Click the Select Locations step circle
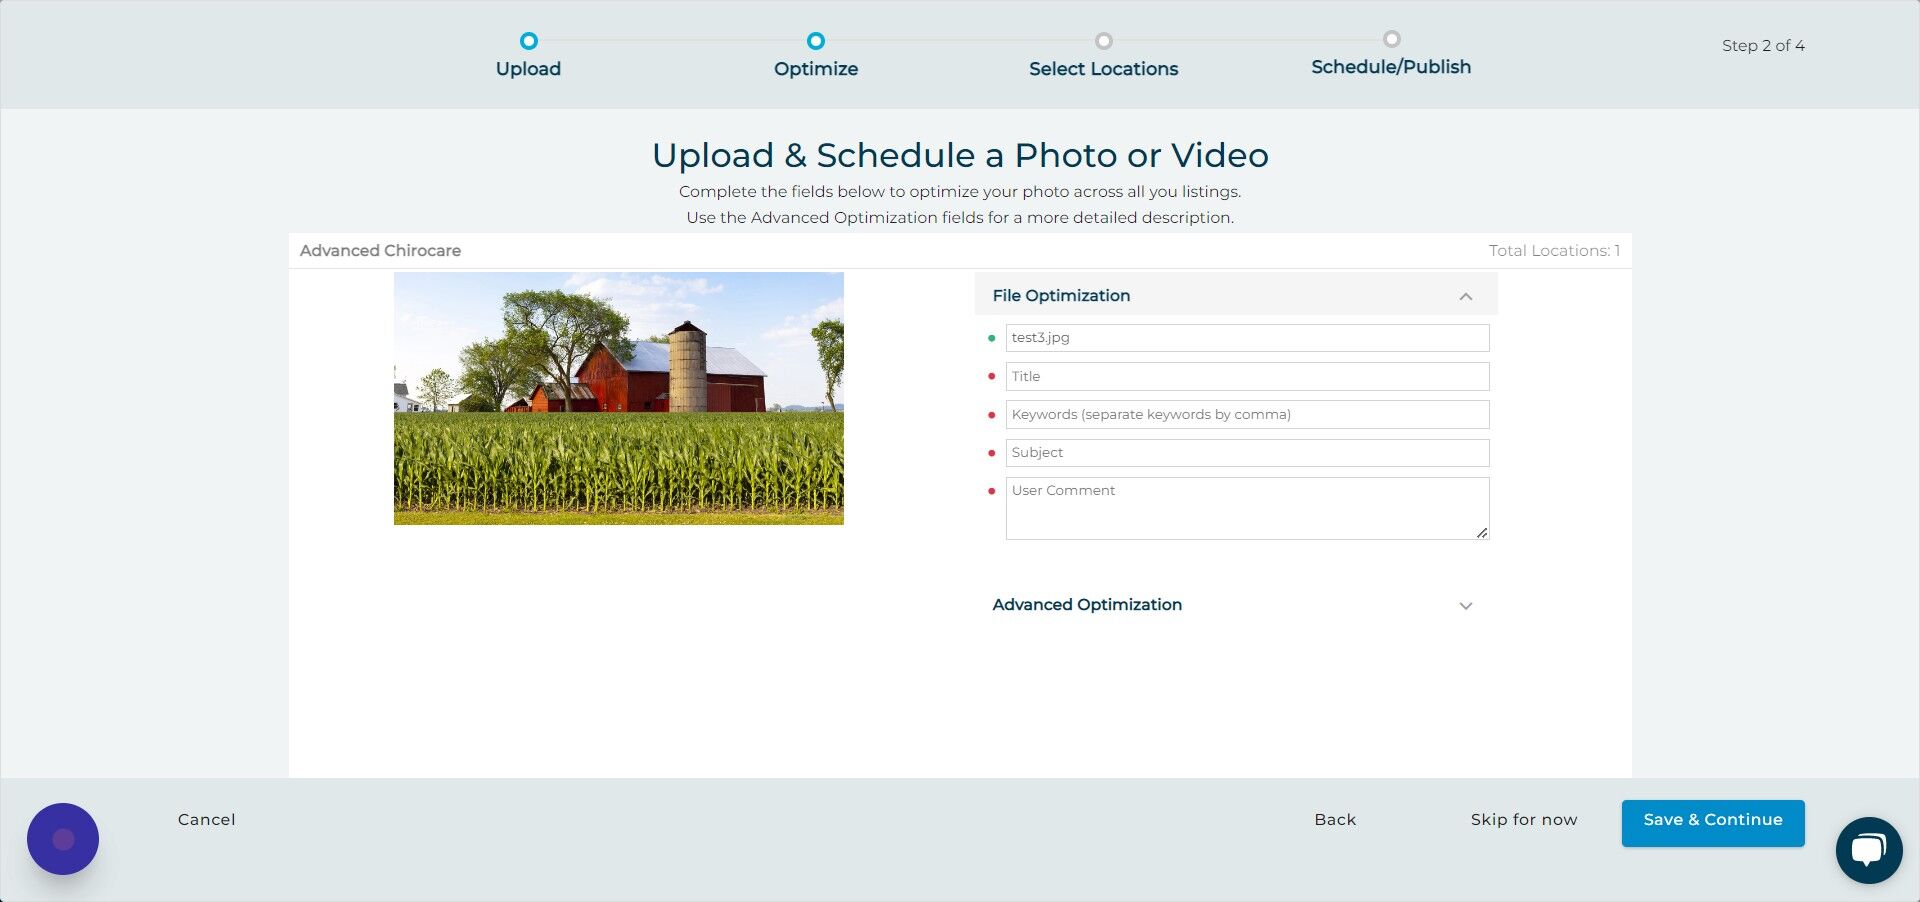Screen dimensions: 1920x902 click(x=1103, y=41)
